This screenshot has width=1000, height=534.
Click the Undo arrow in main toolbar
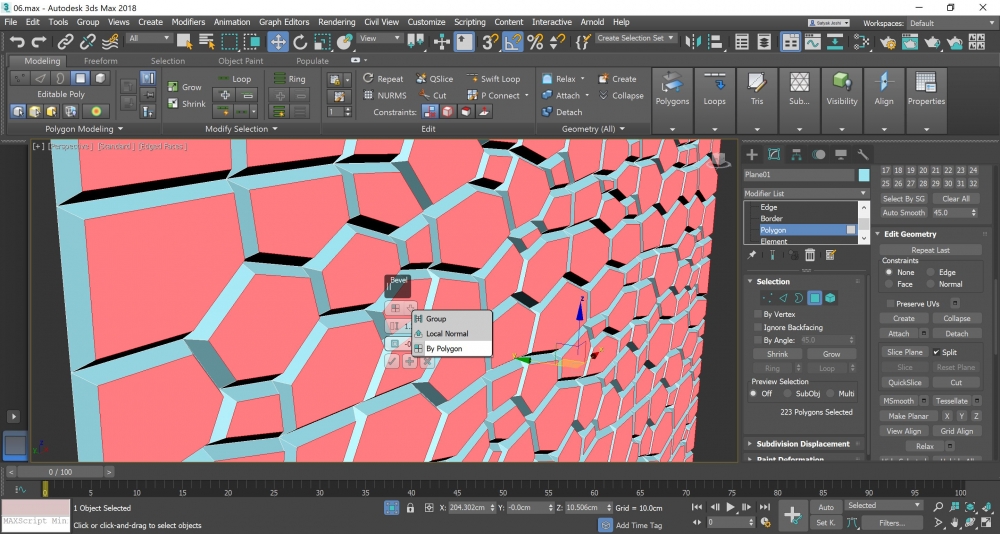tap(18, 41)
